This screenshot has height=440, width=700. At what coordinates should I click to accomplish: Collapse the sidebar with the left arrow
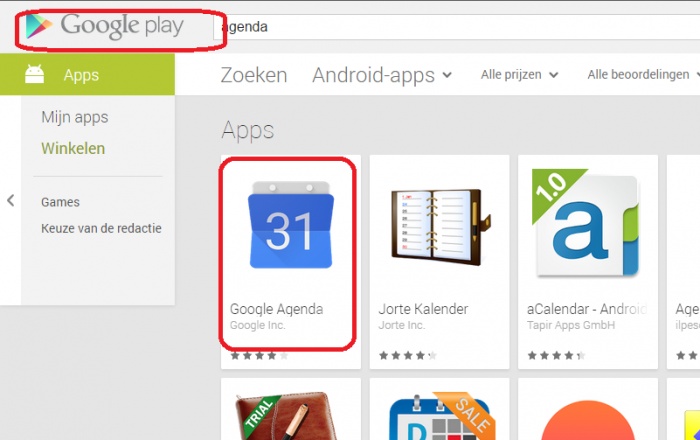(x=11, y=201)
